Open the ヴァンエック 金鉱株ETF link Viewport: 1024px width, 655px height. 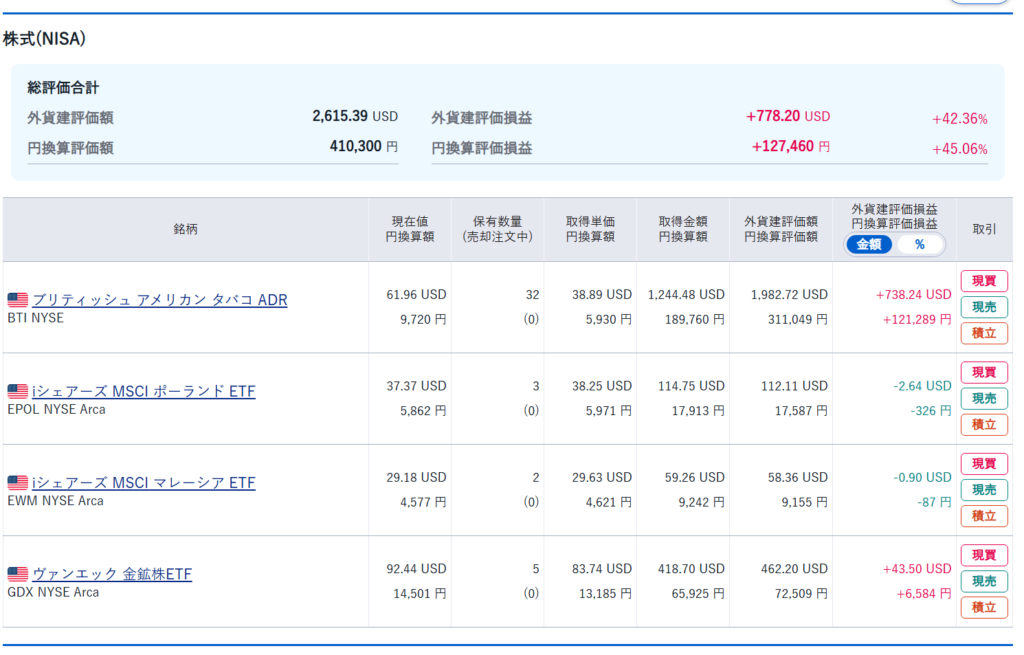click(x=112, y=574)
